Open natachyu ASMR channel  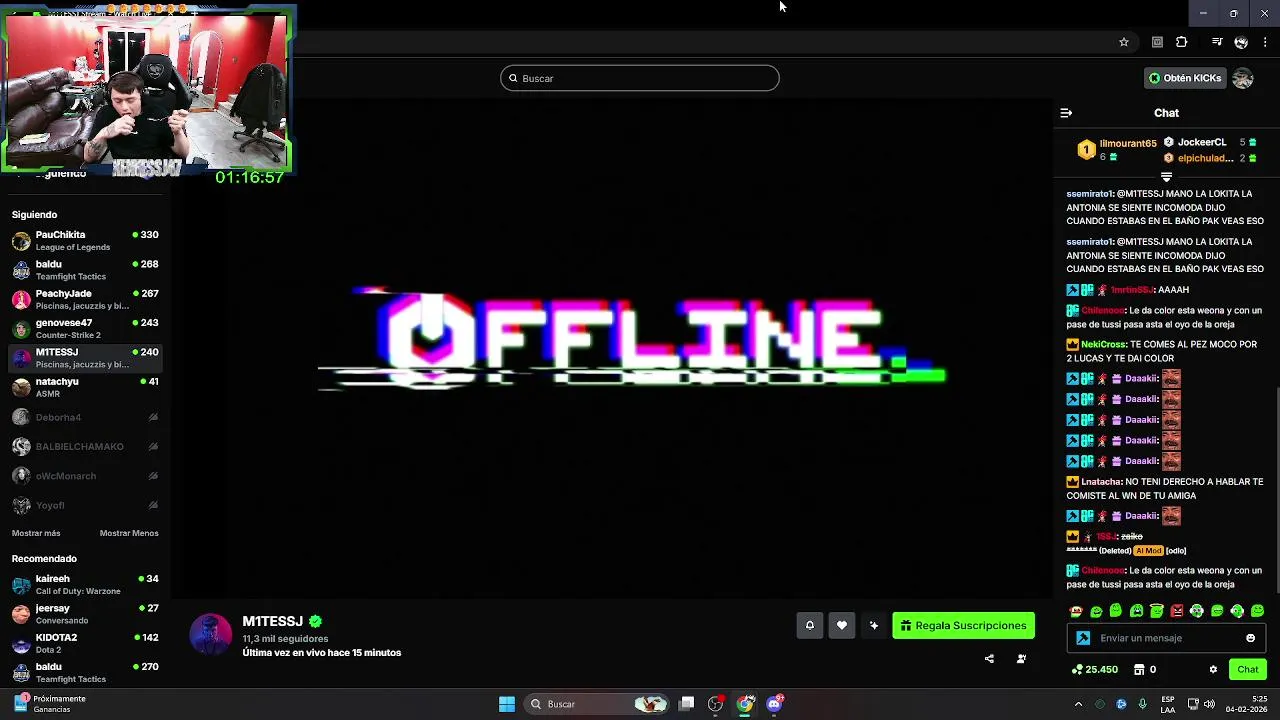tap(85, 387)
